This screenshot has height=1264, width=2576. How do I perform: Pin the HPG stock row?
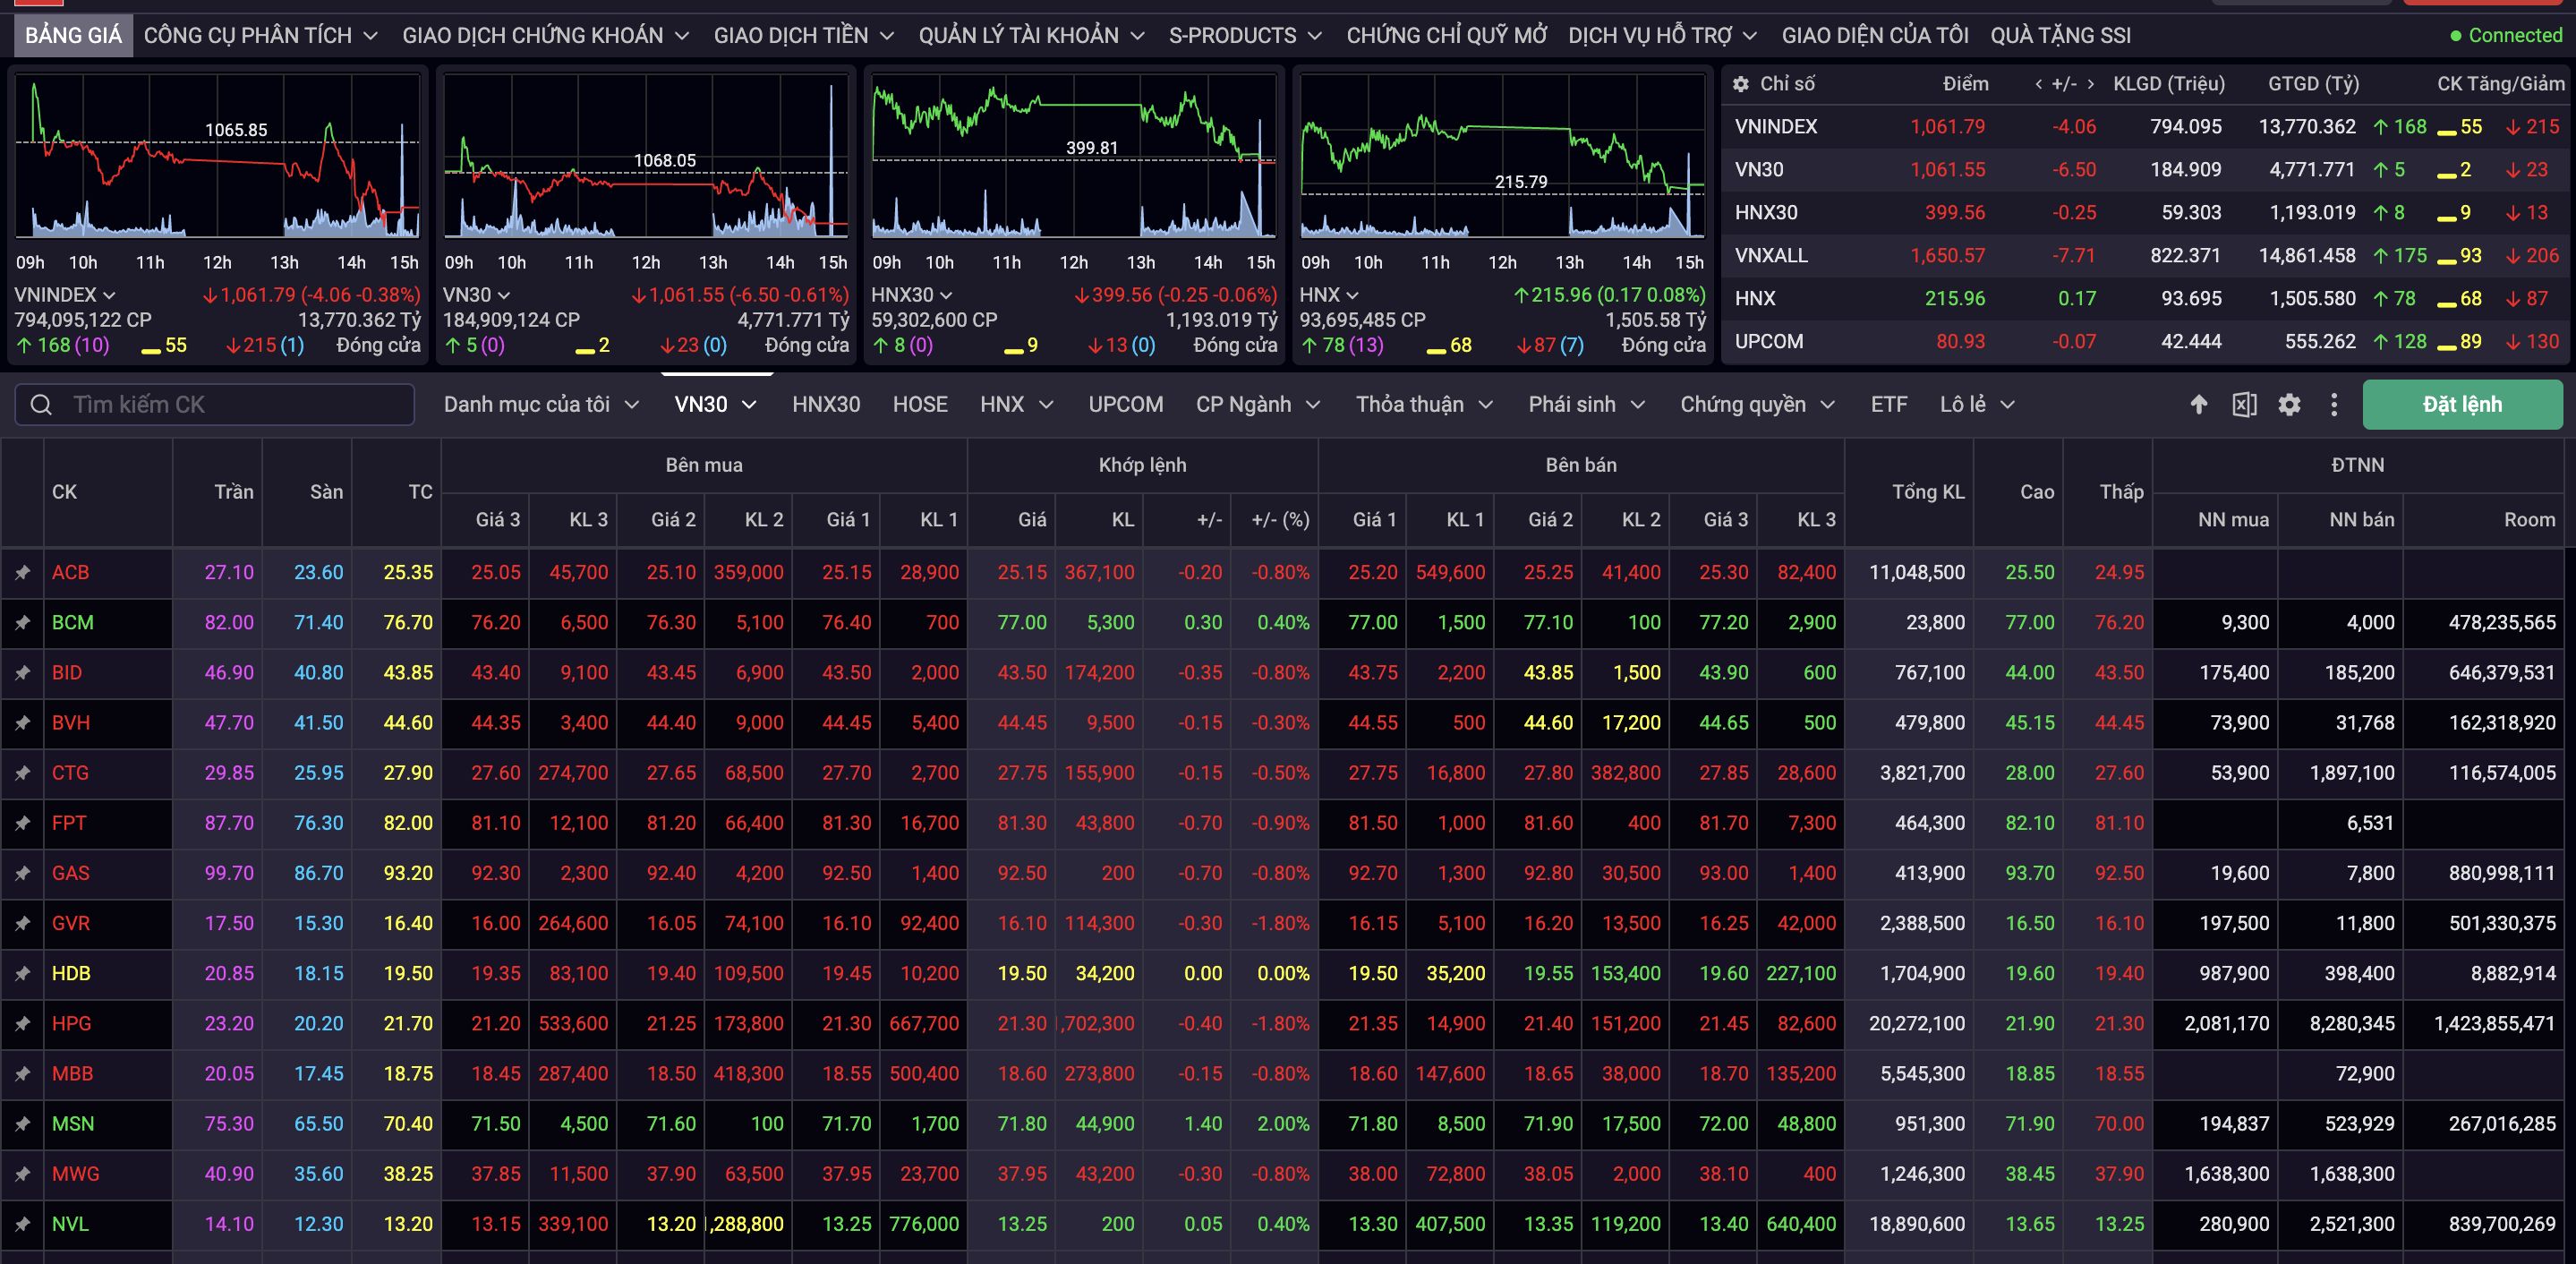pyautogui.click(x=22, y=1023)
